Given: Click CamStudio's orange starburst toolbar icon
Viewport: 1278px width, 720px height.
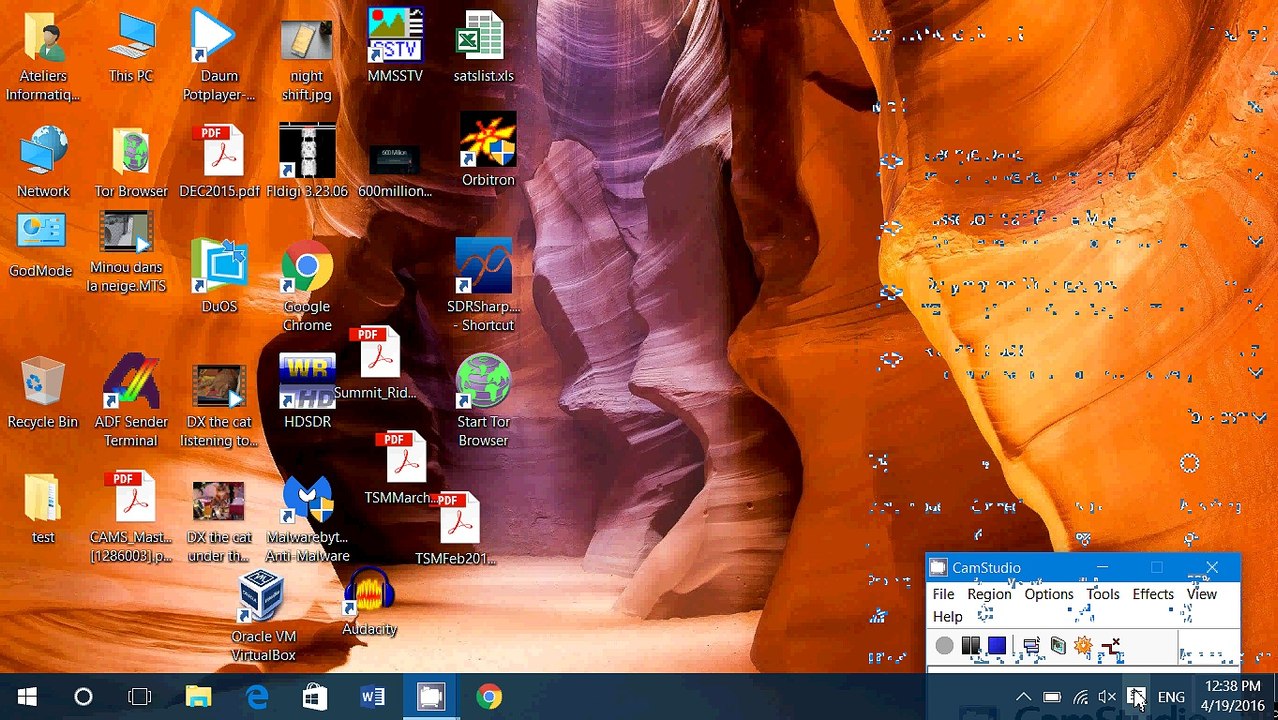Looking at the screenshot, I should point(1083,646).
